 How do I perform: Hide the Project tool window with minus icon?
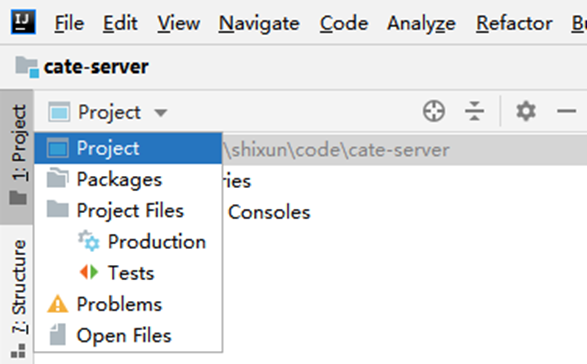point(566,111)
